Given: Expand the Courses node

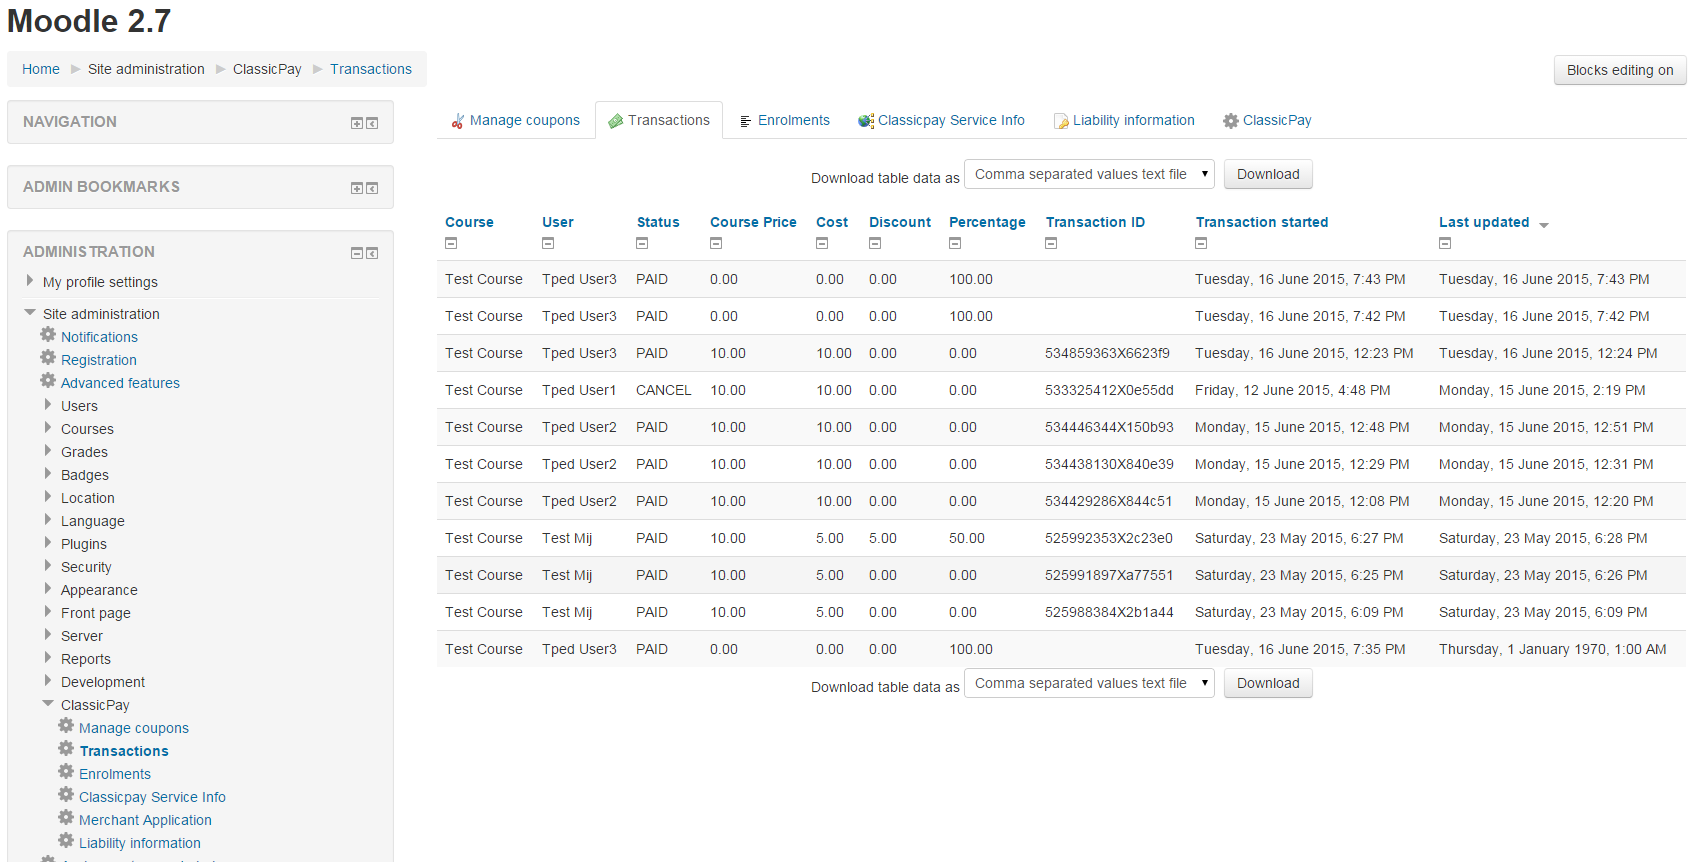Looking at the screenshot, I should [48, 428].
